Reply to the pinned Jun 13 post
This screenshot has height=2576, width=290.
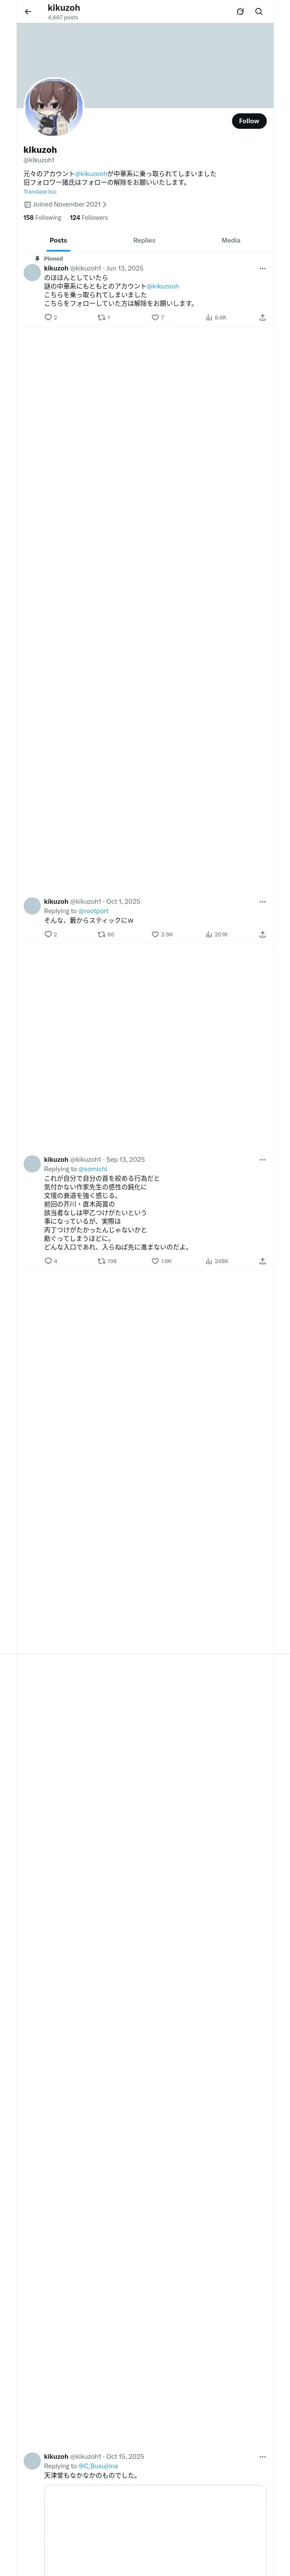click(x=48, y=317)
